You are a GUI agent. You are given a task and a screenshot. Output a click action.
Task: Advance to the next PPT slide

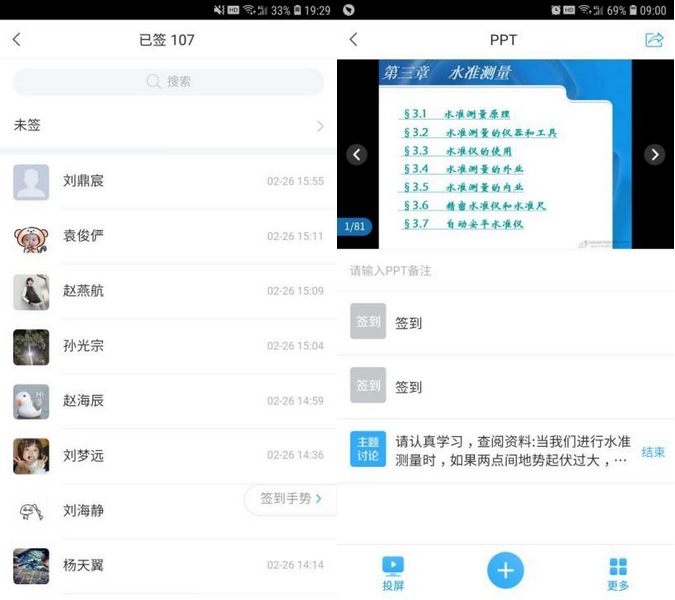coord(654,154)
